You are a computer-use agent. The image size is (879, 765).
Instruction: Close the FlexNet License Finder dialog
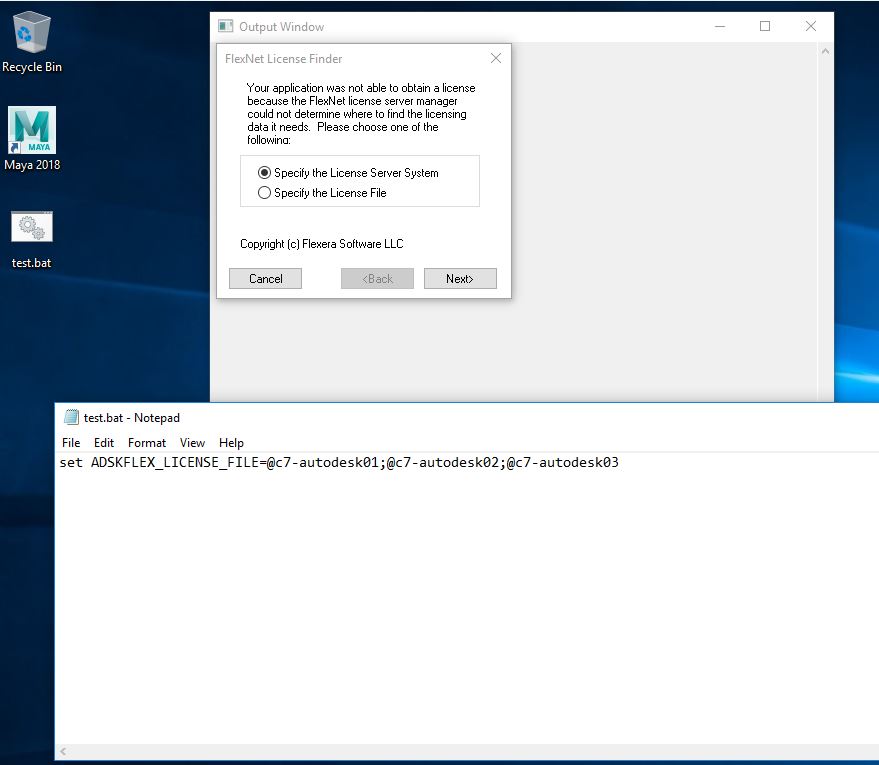coord(496,58)
